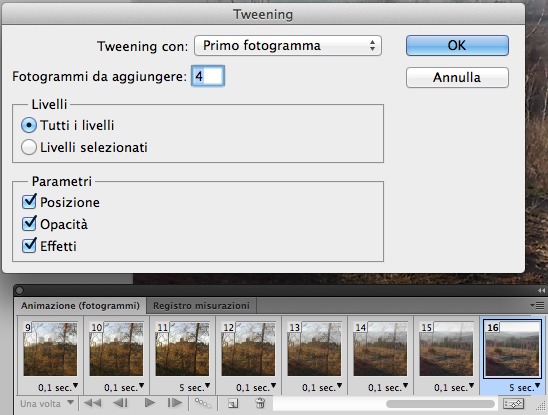
Task: Click the tween animation frames icon
Action: click(x=203, y=403)
